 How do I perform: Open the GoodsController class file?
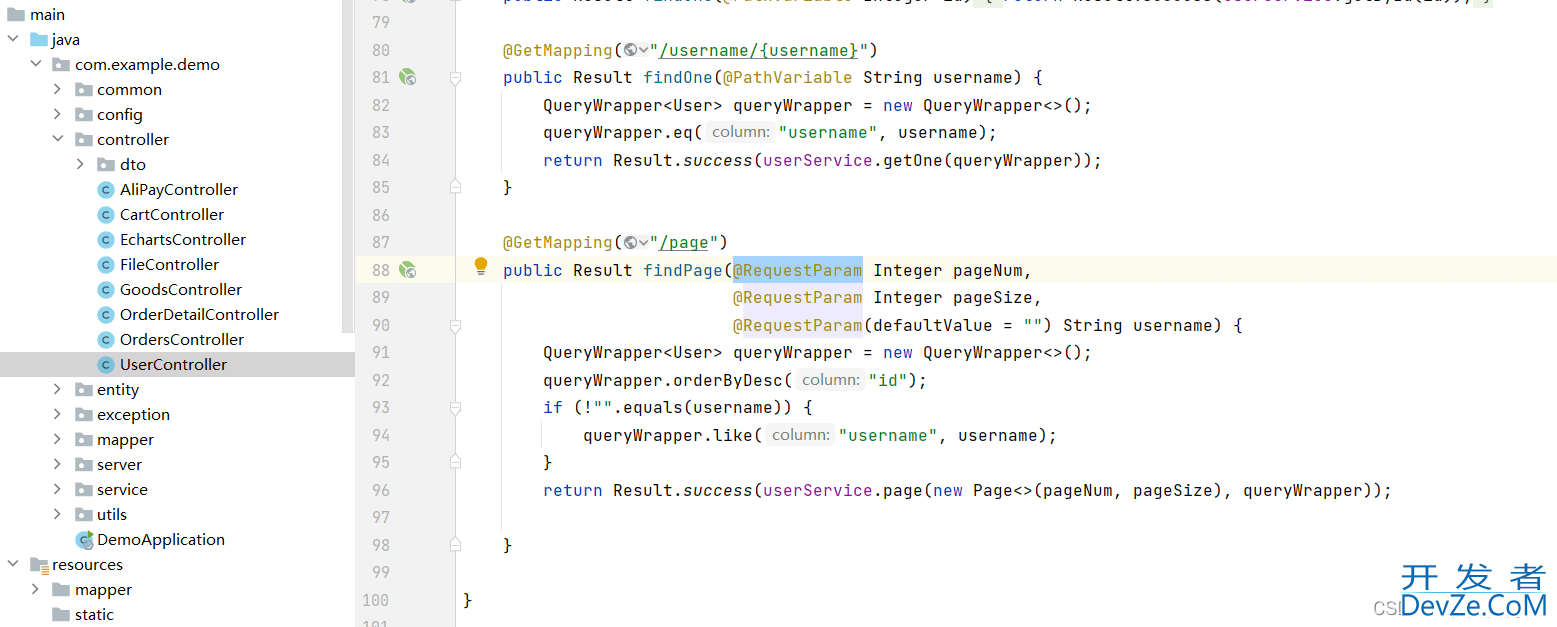pos(180,289)
